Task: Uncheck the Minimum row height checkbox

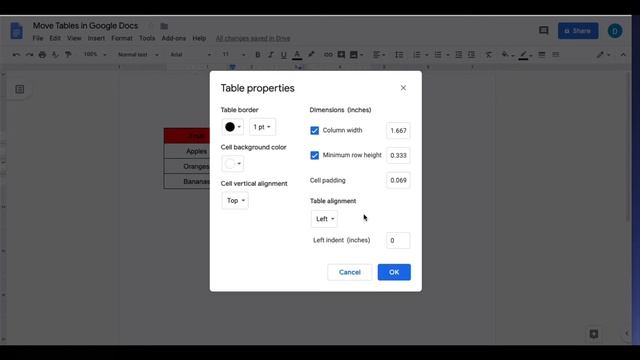Action: (x=314, y=156)
